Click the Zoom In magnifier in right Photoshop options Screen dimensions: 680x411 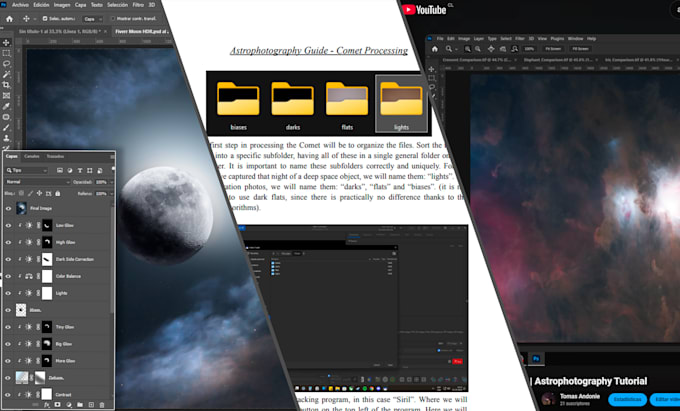(x=468, y=49)
